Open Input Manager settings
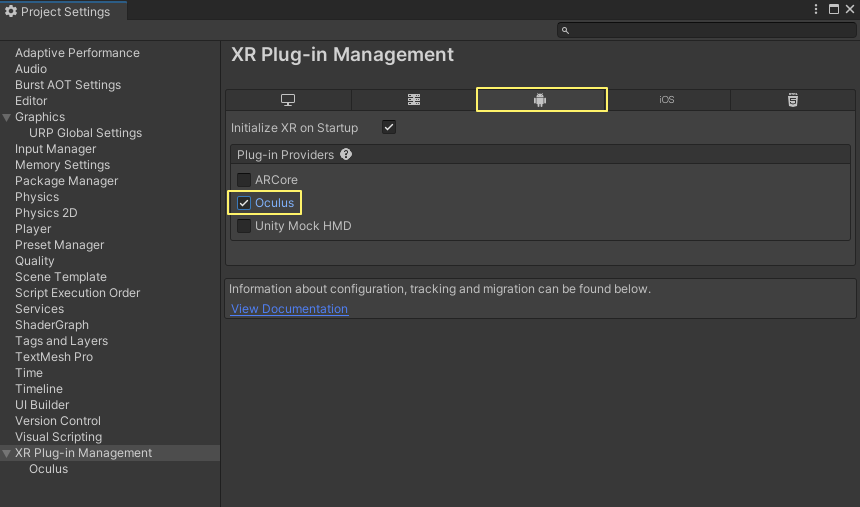The image size is (860, 507). pos(55,149)
